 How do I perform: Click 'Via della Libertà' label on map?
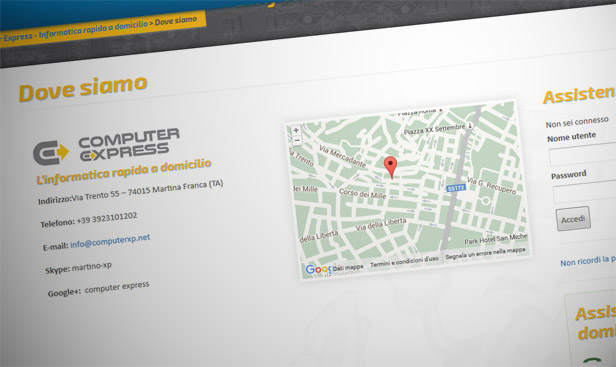click(381, 224)
